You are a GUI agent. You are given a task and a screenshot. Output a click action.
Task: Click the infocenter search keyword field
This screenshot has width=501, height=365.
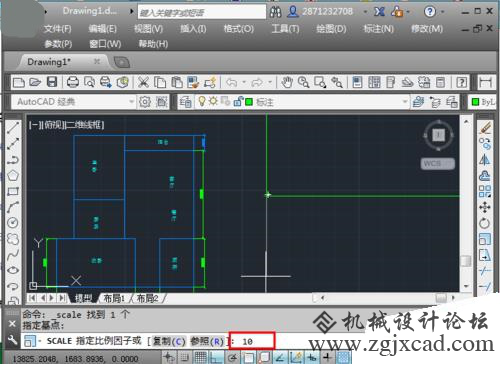(x=202, y=12)
